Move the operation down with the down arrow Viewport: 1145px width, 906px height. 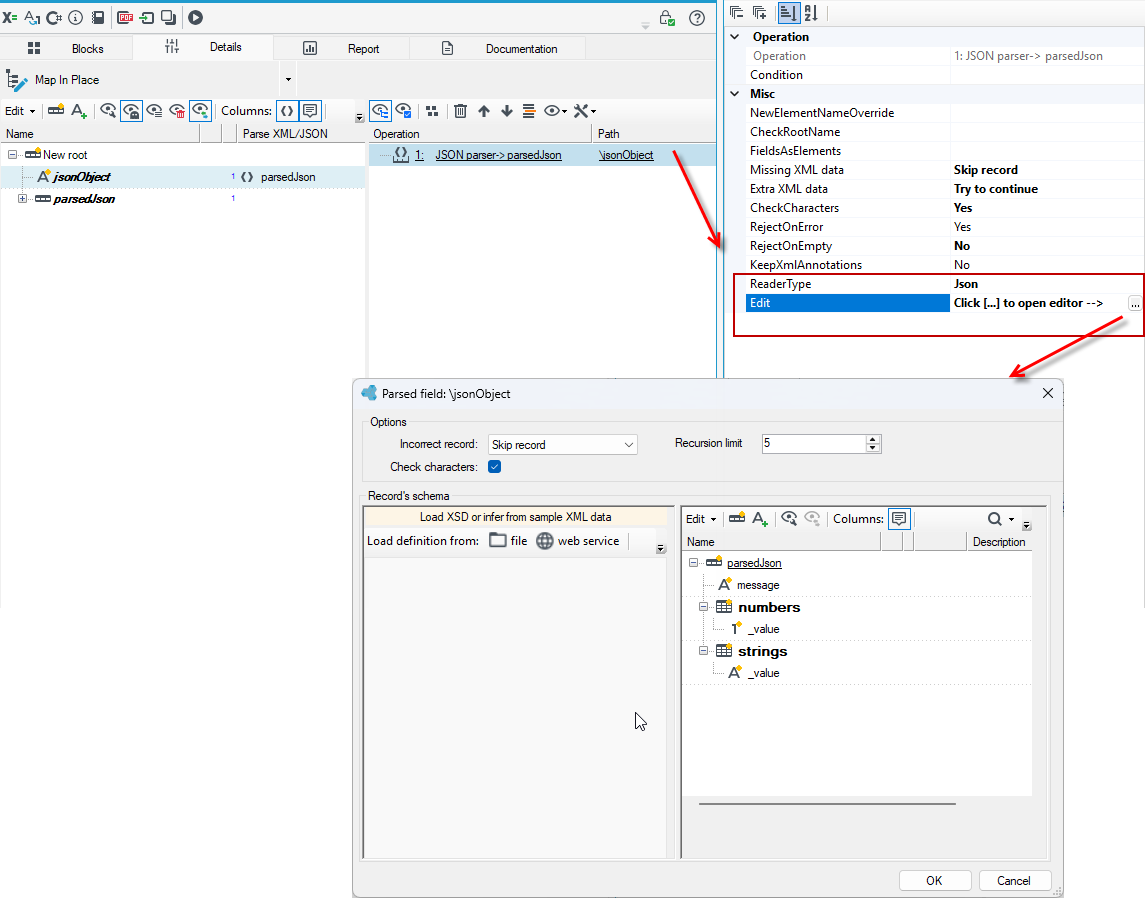click(x=507, y=111)
